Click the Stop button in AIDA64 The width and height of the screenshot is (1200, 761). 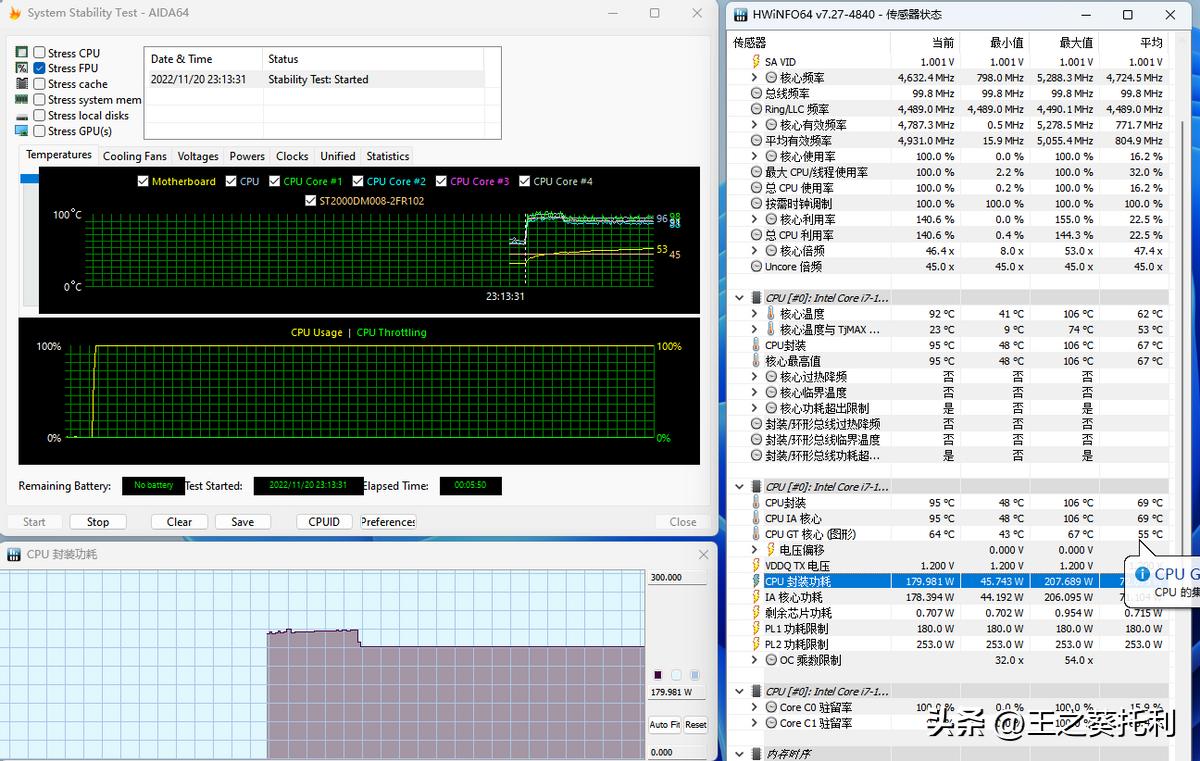[97, 521]
